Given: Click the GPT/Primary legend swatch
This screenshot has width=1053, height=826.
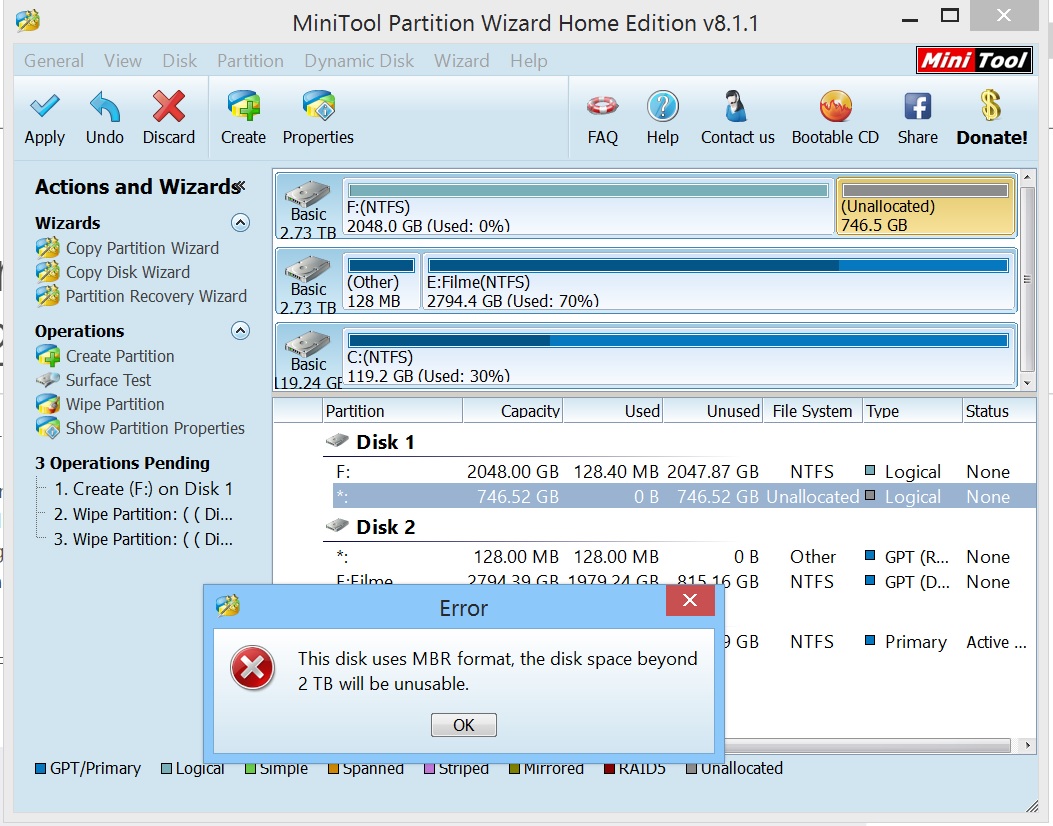Looking at the screenshot, I should click(x=40, y=768).
